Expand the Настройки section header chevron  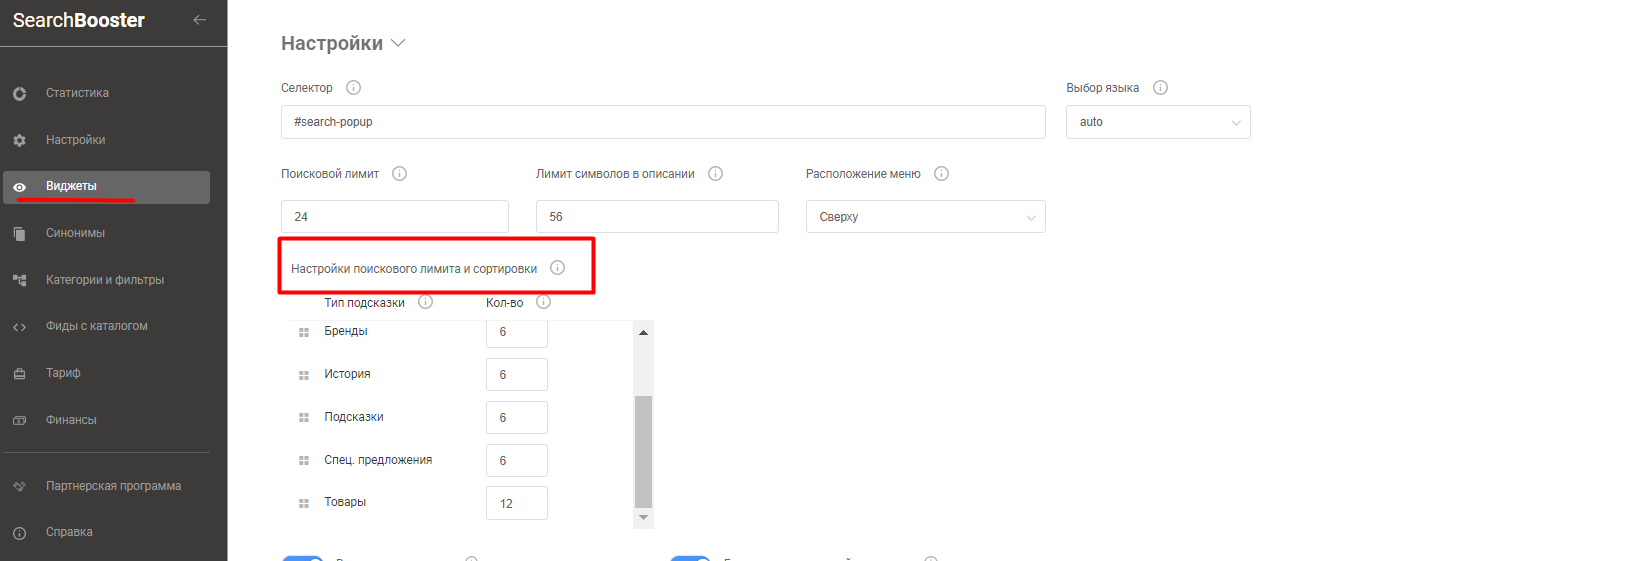[x=398, y=43]
